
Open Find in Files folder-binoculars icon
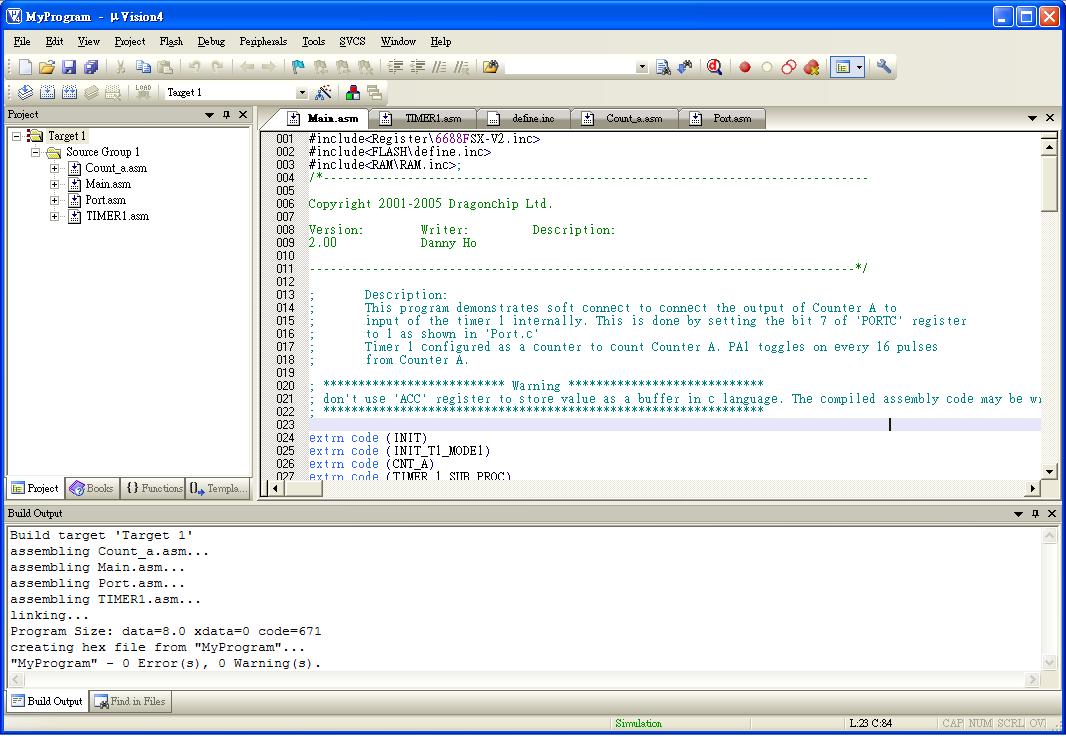pyautogui.click(x=490, y=67)
